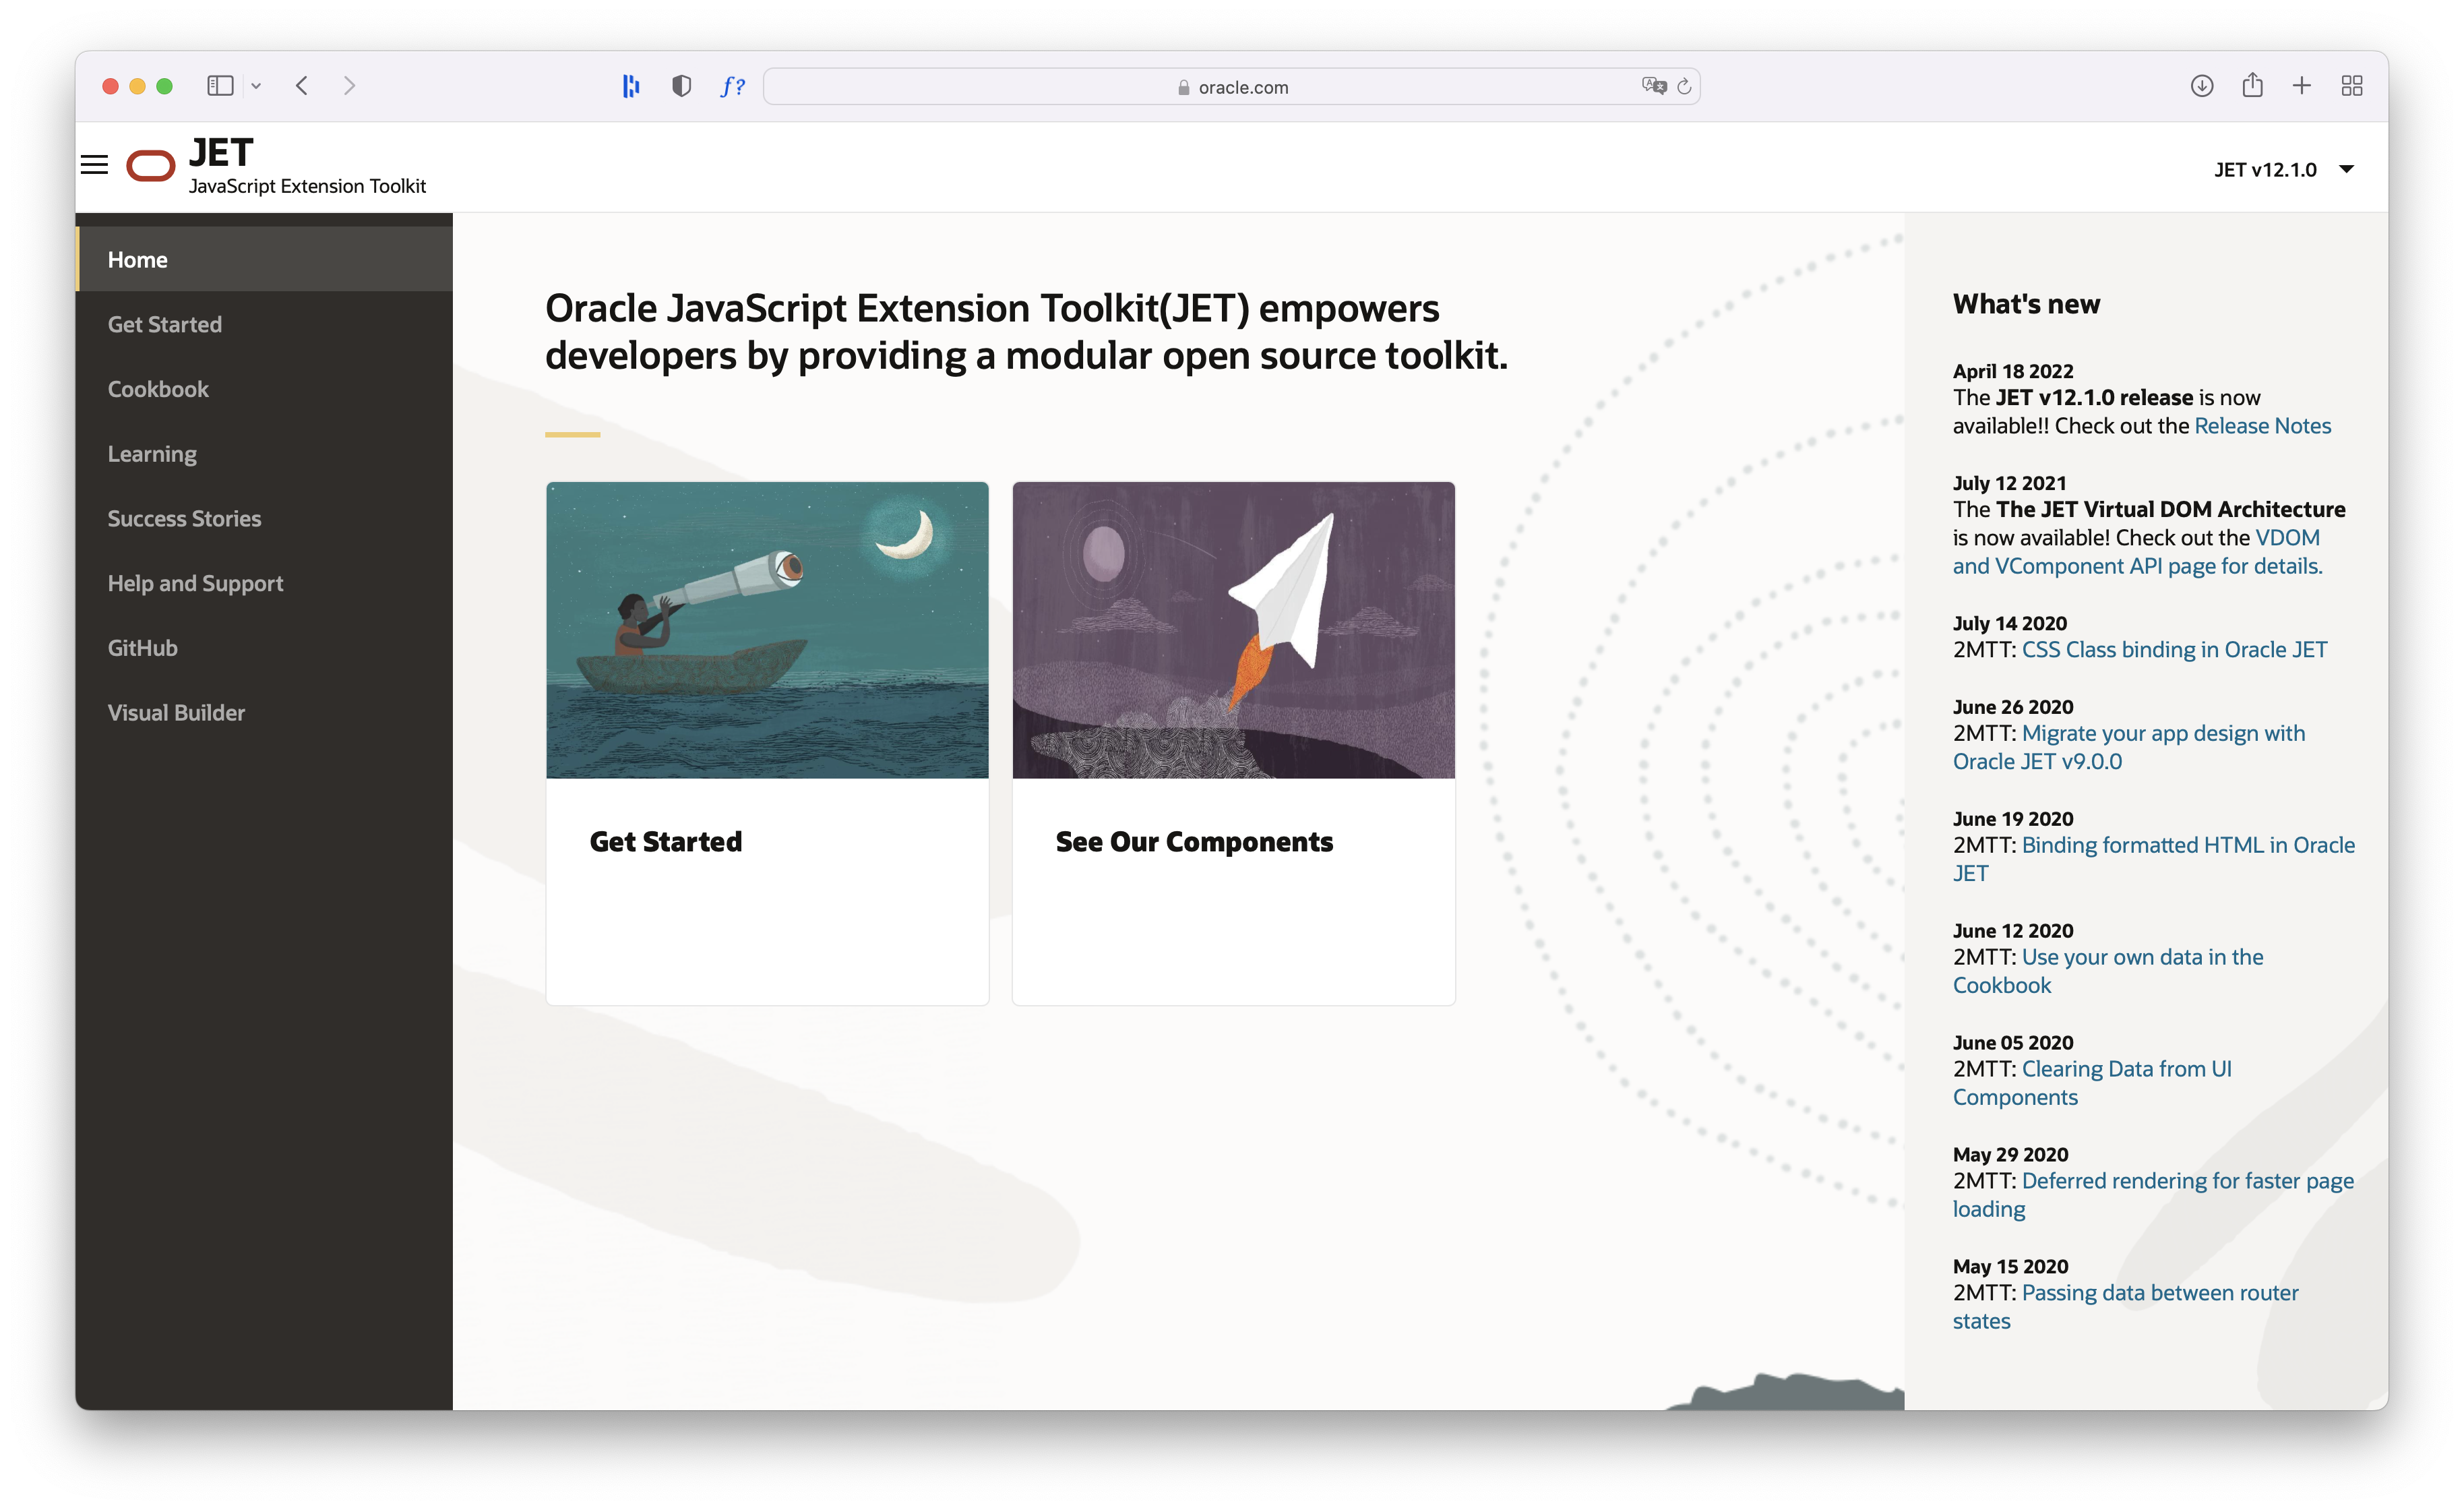This screenshot has width=2464, height=1510.
Task: Reload the page with the refresh icon
Action: (1684, 86)
